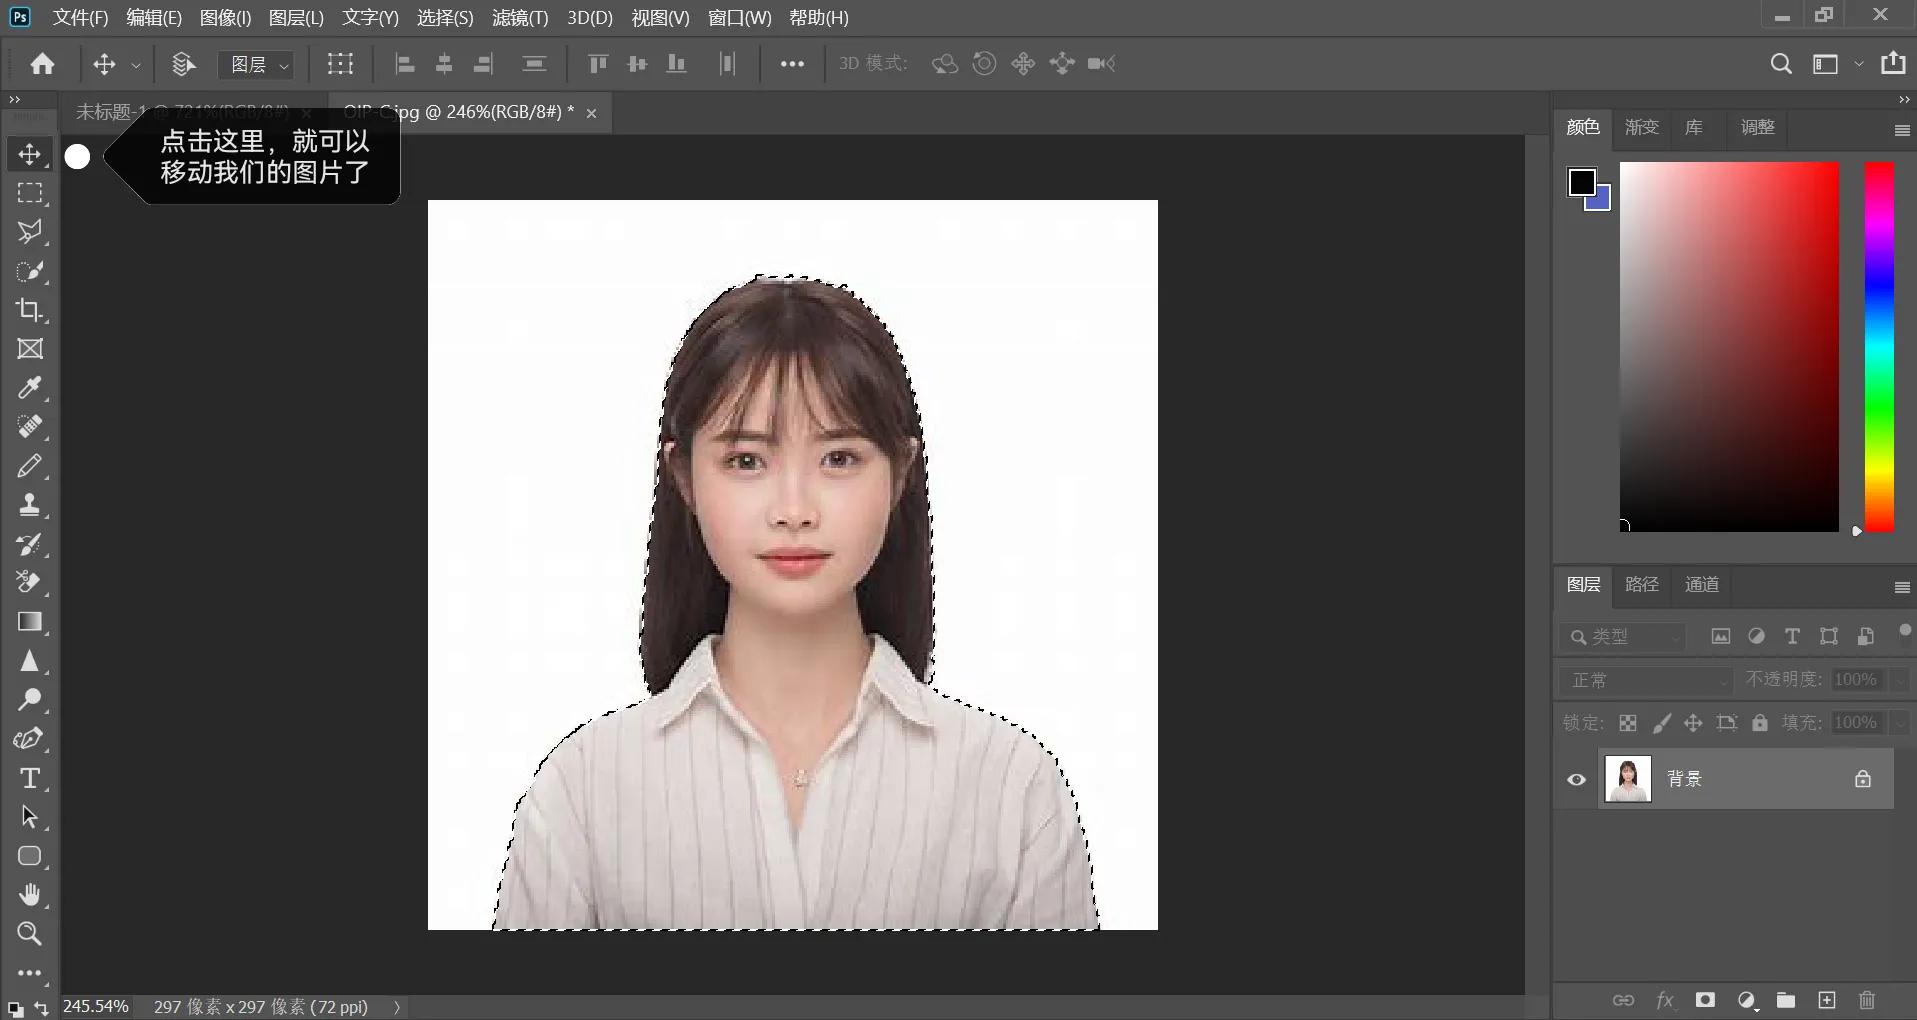Hide the 背景 layer visibility eye
This screenshot has width=1917, height=1020.
[1576, 779]
